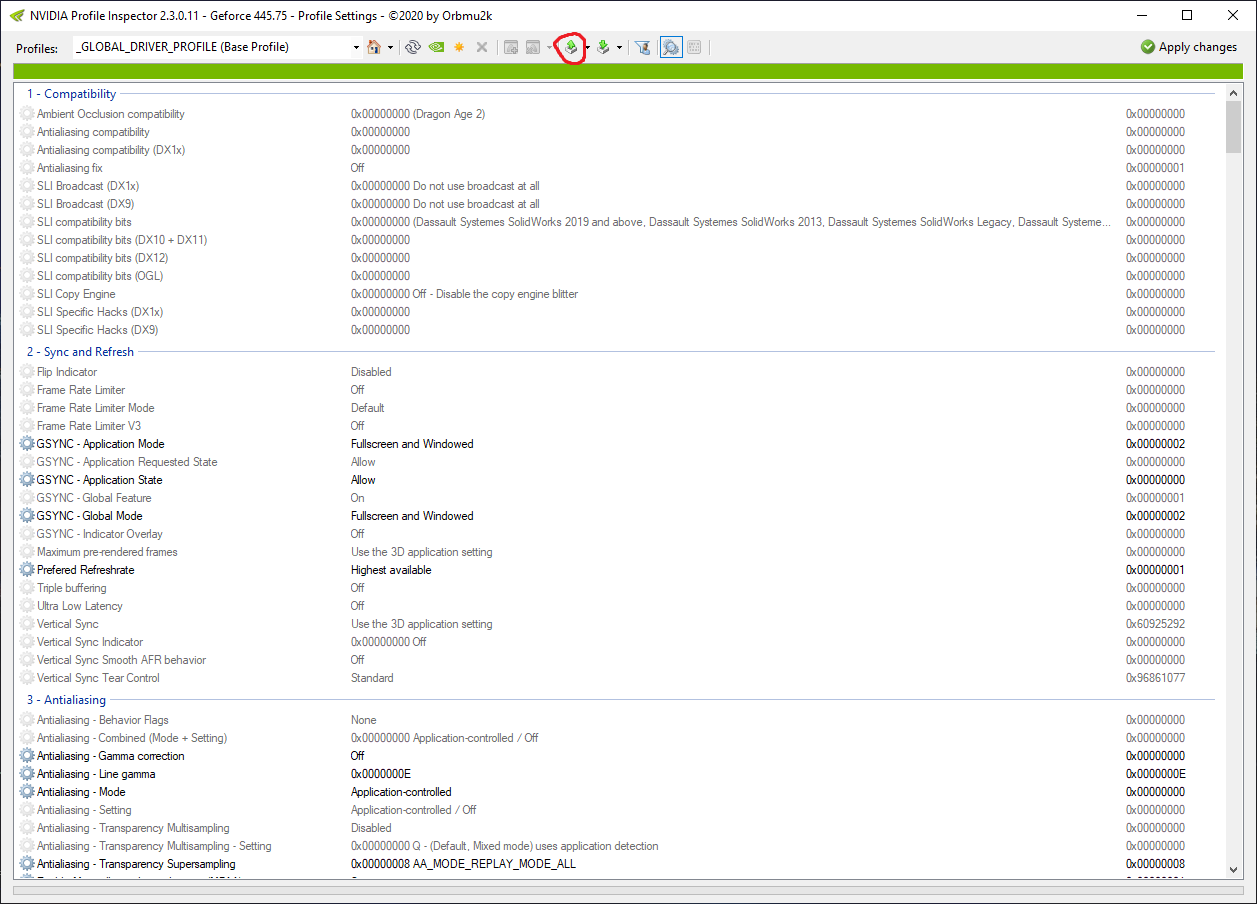Select the '3 - Antialiasing' group header
Image resolution: width=1257 pixels, height=904 pixels.
coord(66,700)
